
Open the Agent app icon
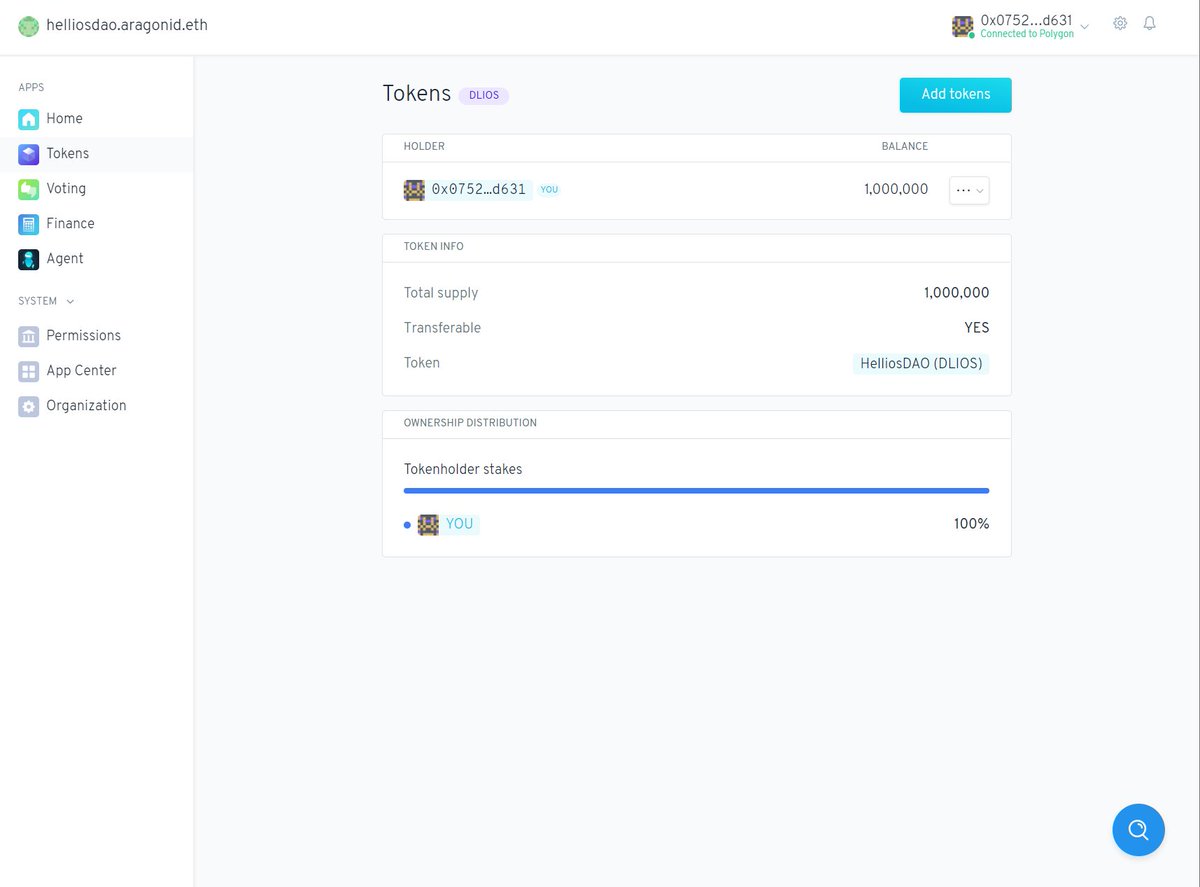pyautogui.click(x=28, y=259)
